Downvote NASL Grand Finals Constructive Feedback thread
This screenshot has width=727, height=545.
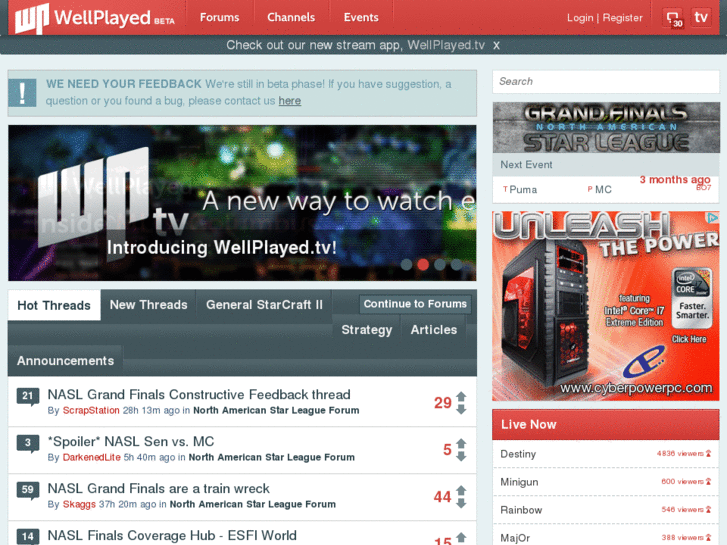[x=461, y=409]
